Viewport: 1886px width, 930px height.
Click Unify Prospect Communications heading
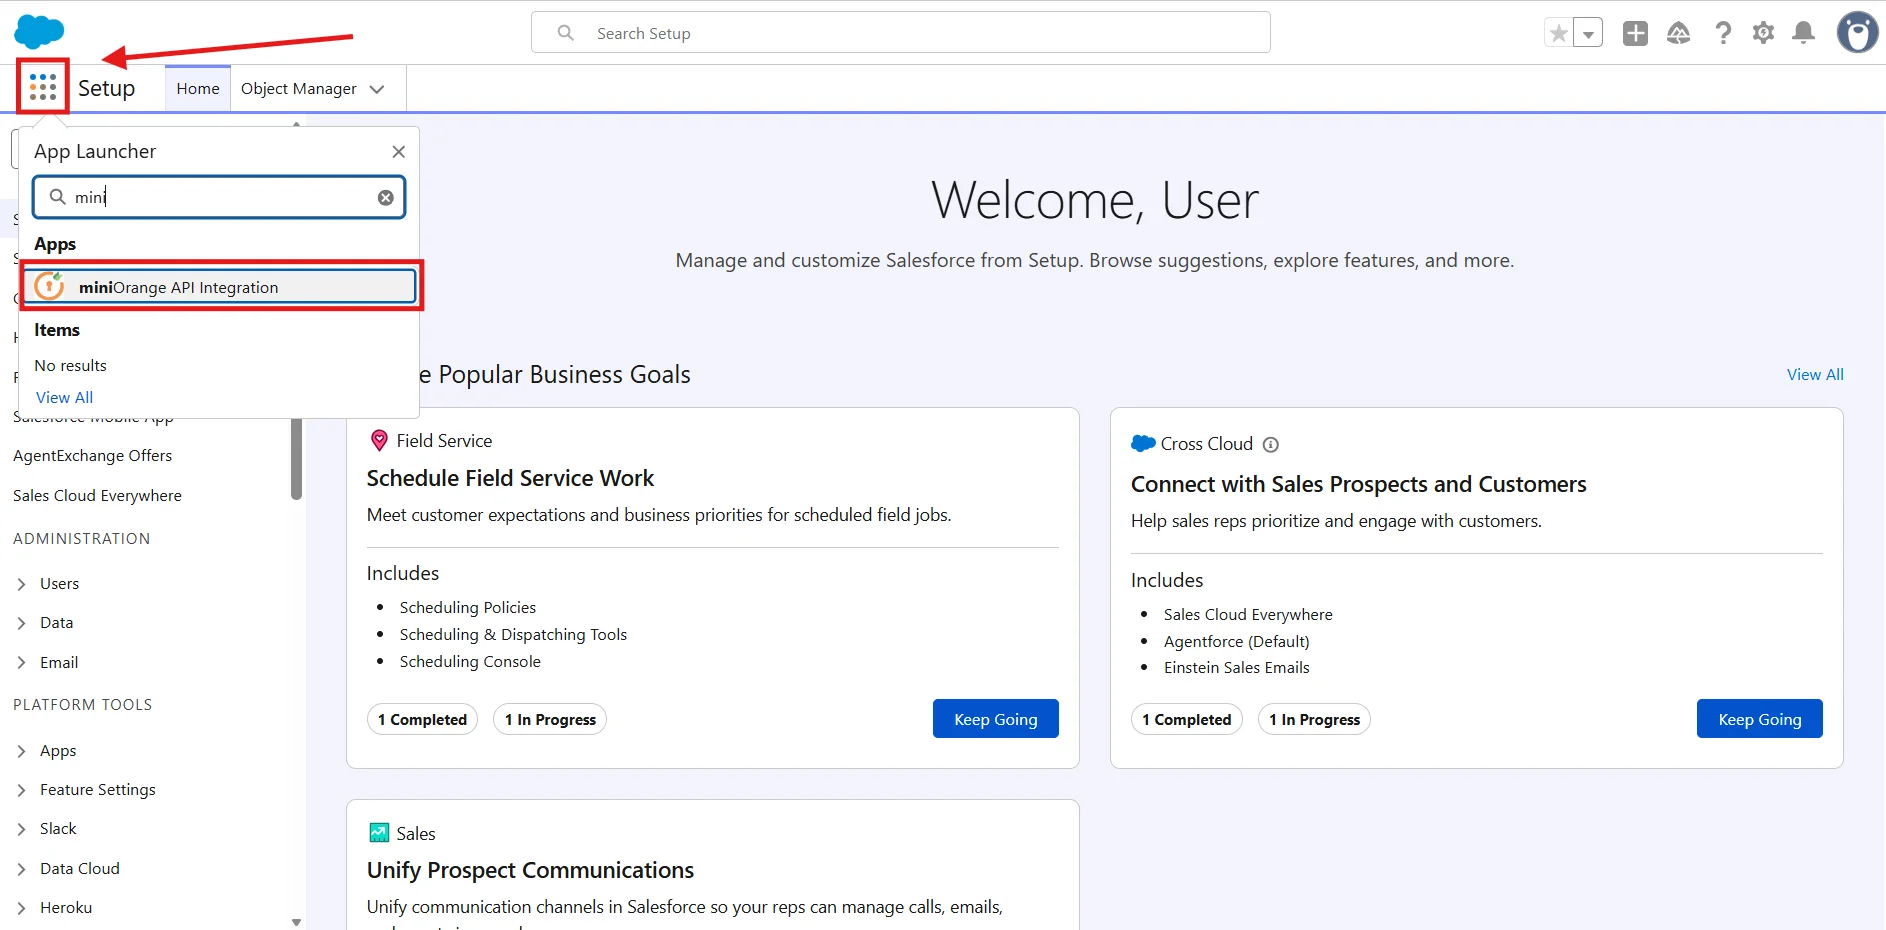[x=530, y=870]
